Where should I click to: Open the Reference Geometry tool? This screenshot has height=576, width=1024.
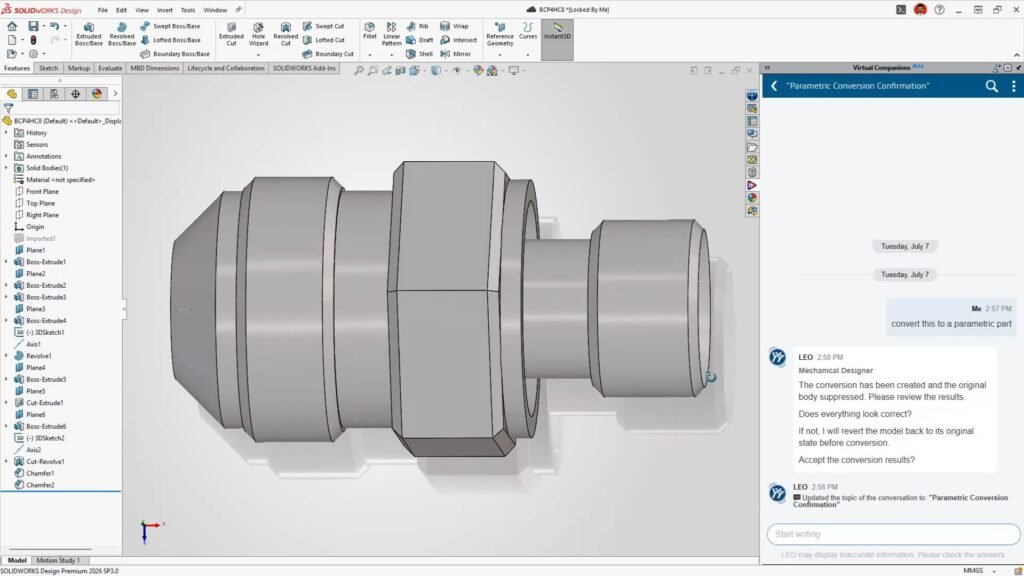(500, 34)
